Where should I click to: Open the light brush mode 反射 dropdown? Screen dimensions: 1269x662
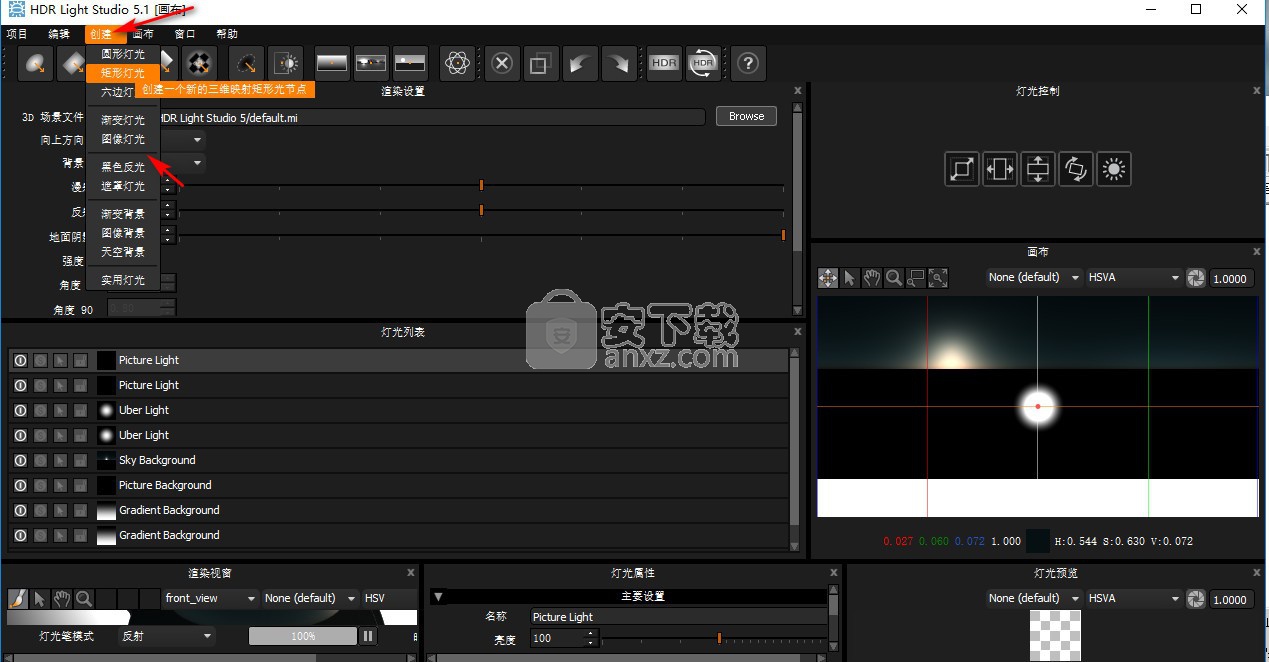pos(166,636)
